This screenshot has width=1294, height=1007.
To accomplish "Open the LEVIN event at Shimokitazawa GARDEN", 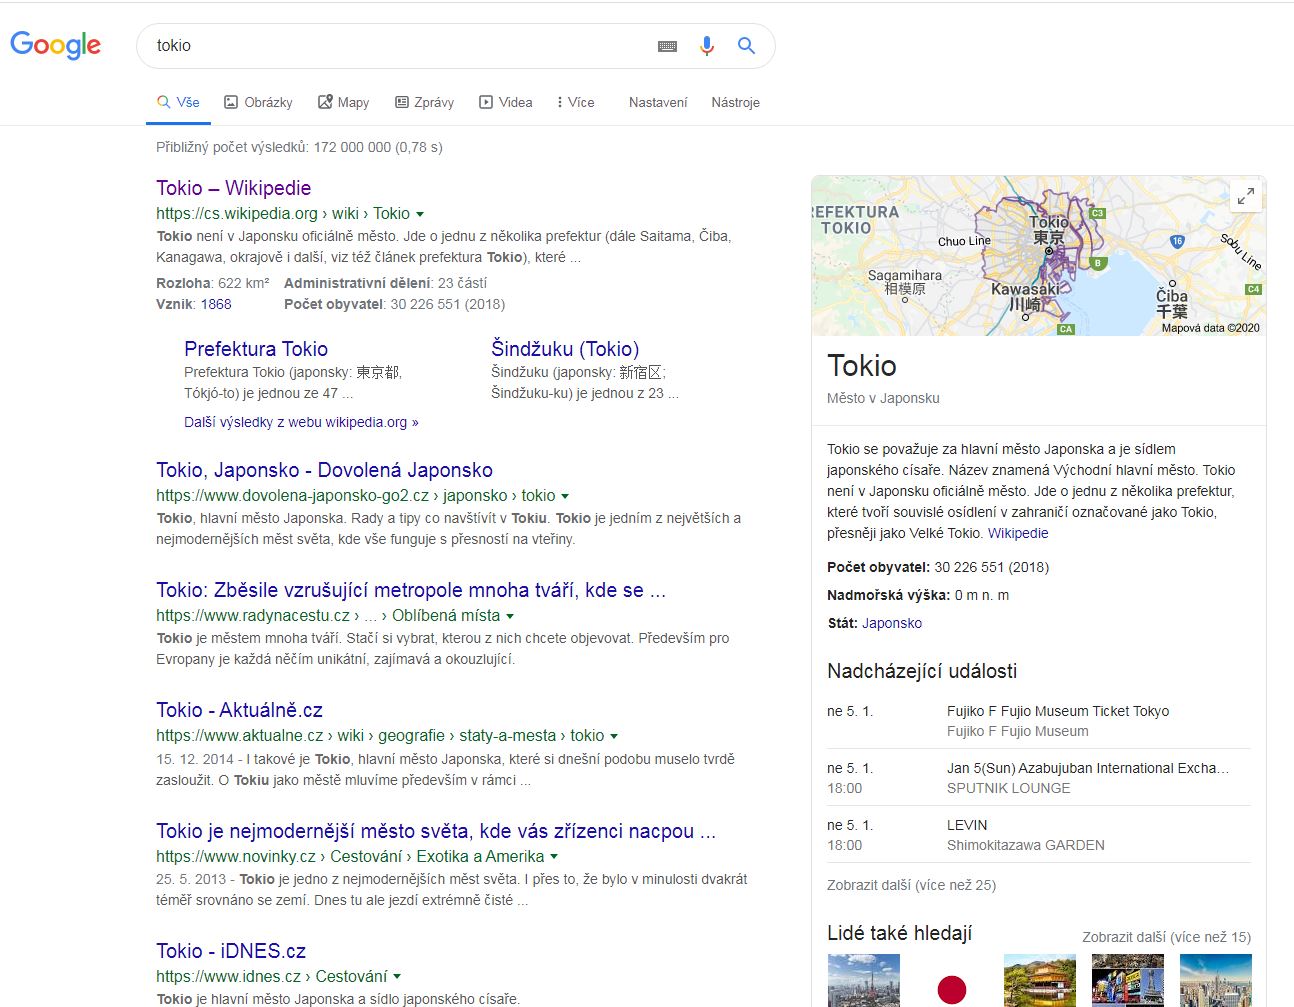I will coord(967,825).
